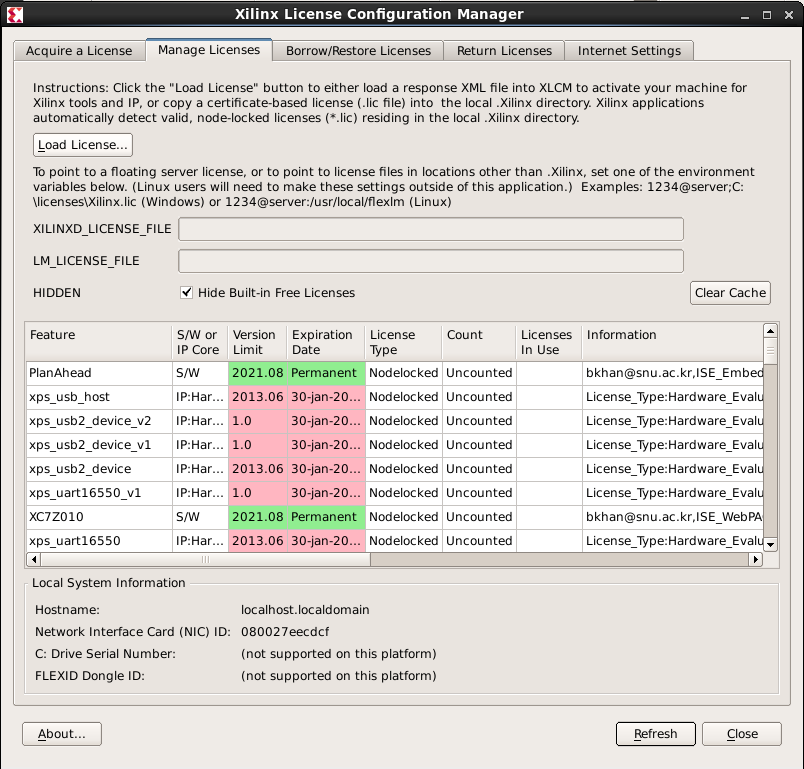Image resolution: width=804 pixels, height=769 pixels.
Task: Switch to the Borrow/Restore Licenses tab
Action: pyautogui.click(x=358, y=50)
